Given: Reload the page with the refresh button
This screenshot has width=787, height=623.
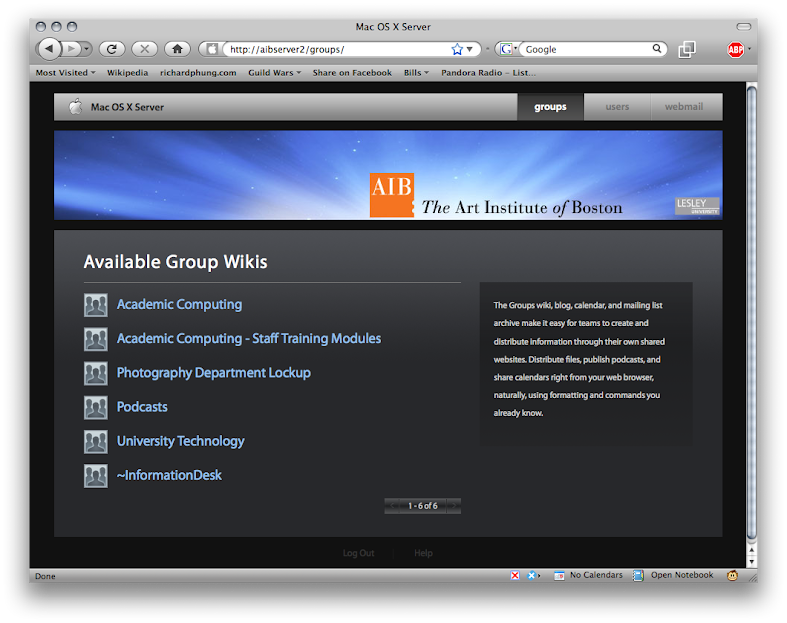Looking at the screenshot, I should pos(111,48).
